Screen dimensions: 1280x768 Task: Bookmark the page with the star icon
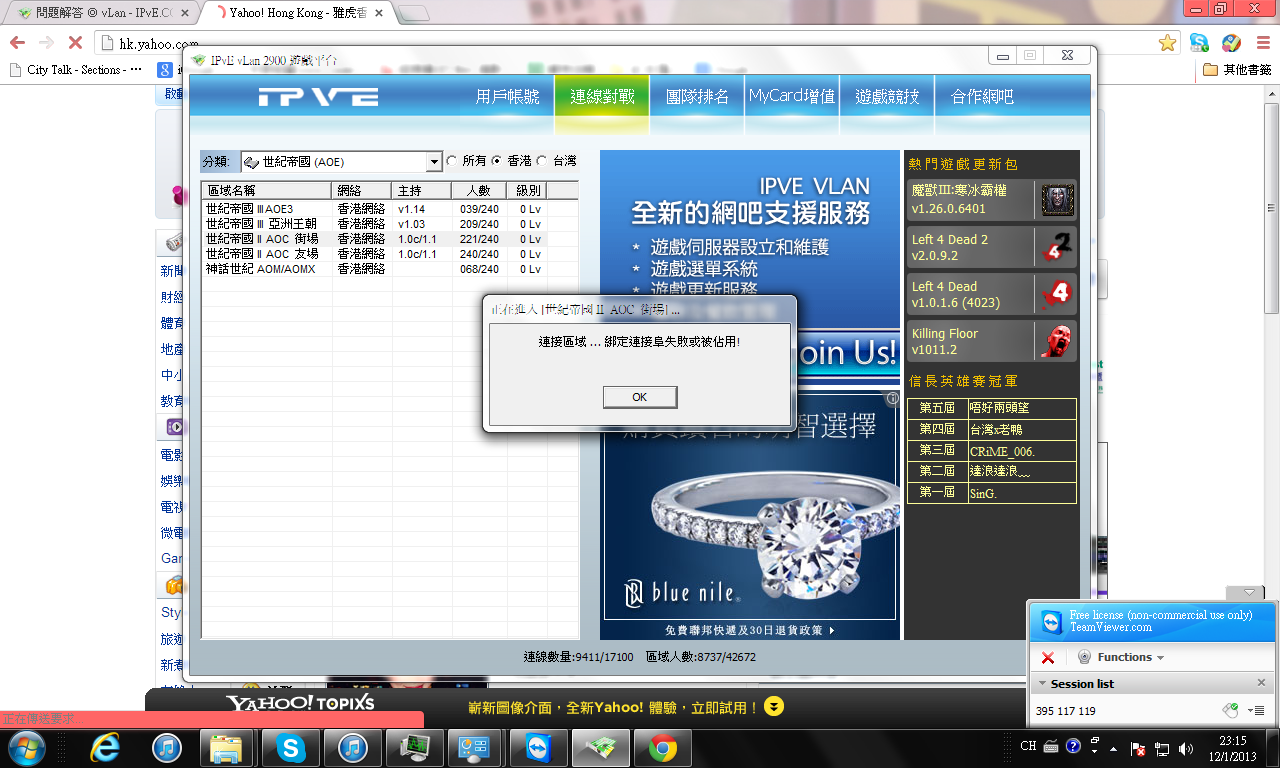click(1167, 43)
